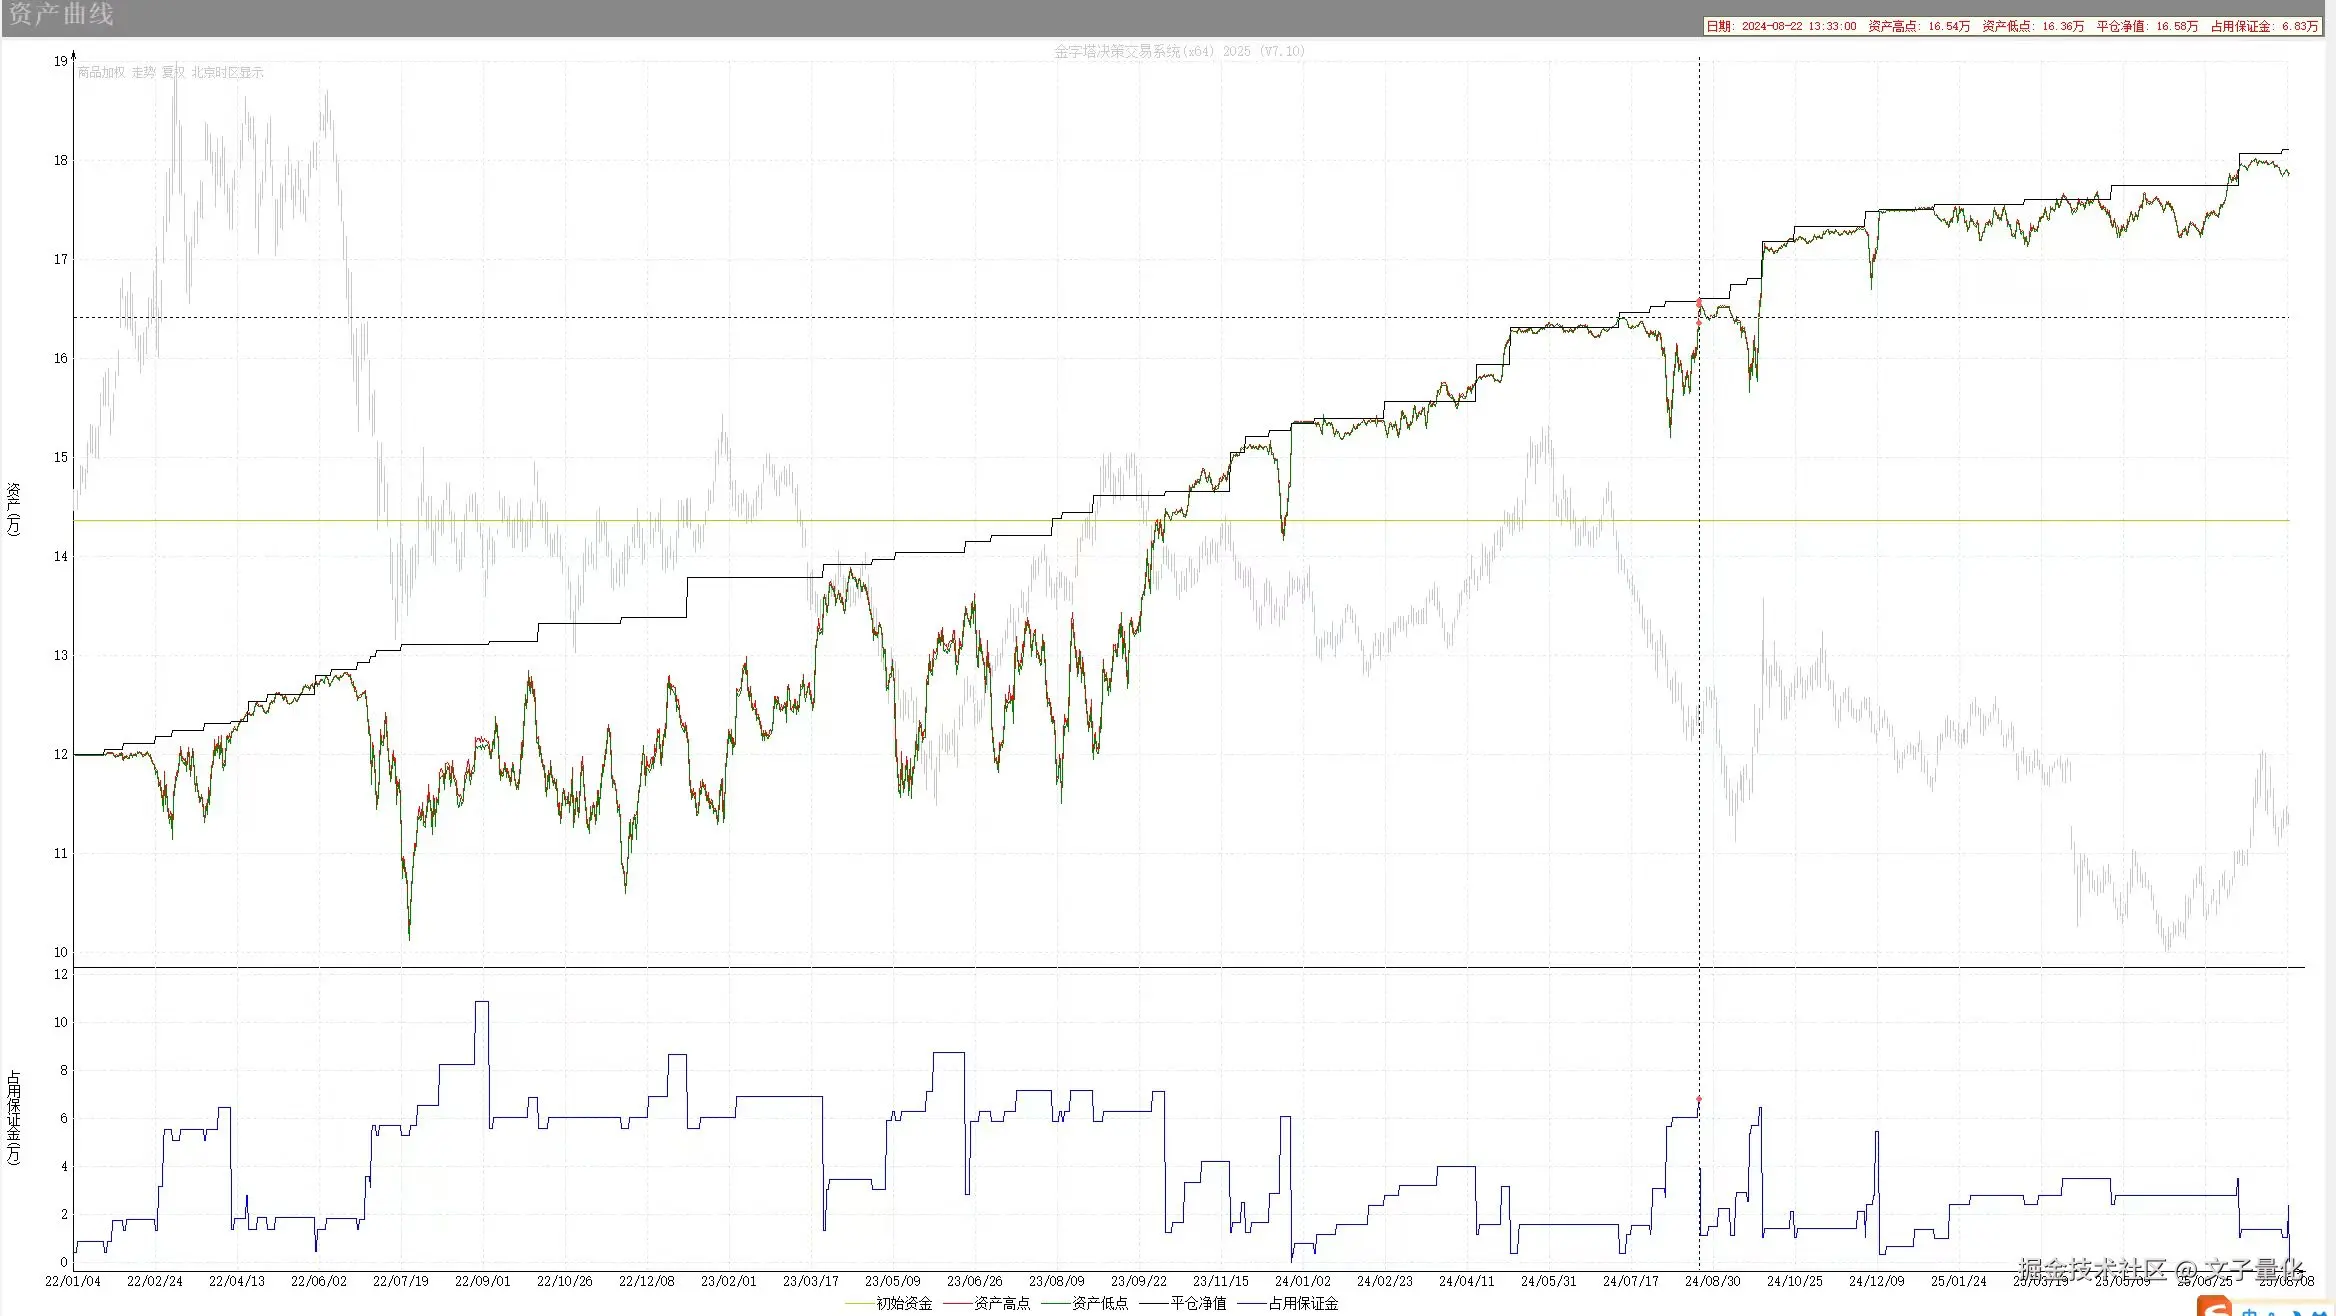This screenshot has height=1316, width=2336.
Task: Click the red marker on the margin chart crosshair
Action: (x=1699, y=1099)
